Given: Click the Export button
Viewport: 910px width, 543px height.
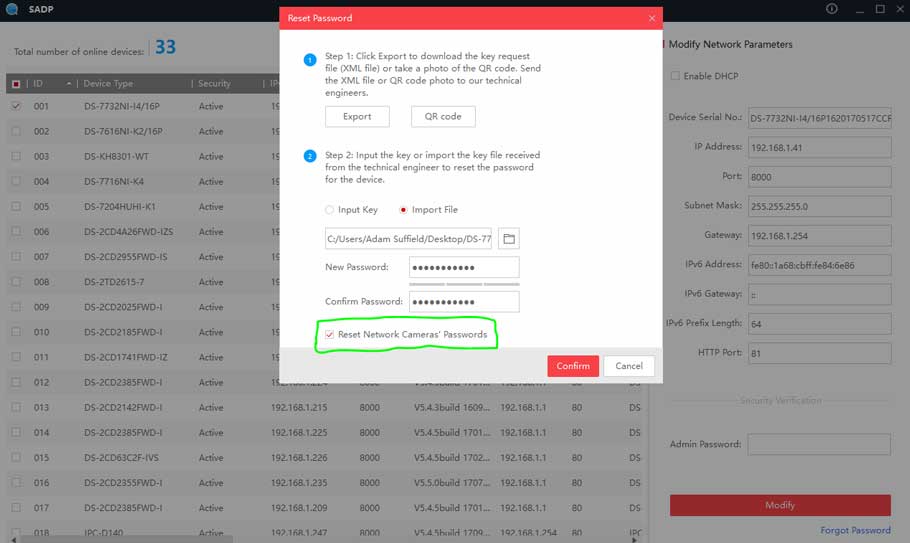Looking at the screenshot, I should (357, 117).
